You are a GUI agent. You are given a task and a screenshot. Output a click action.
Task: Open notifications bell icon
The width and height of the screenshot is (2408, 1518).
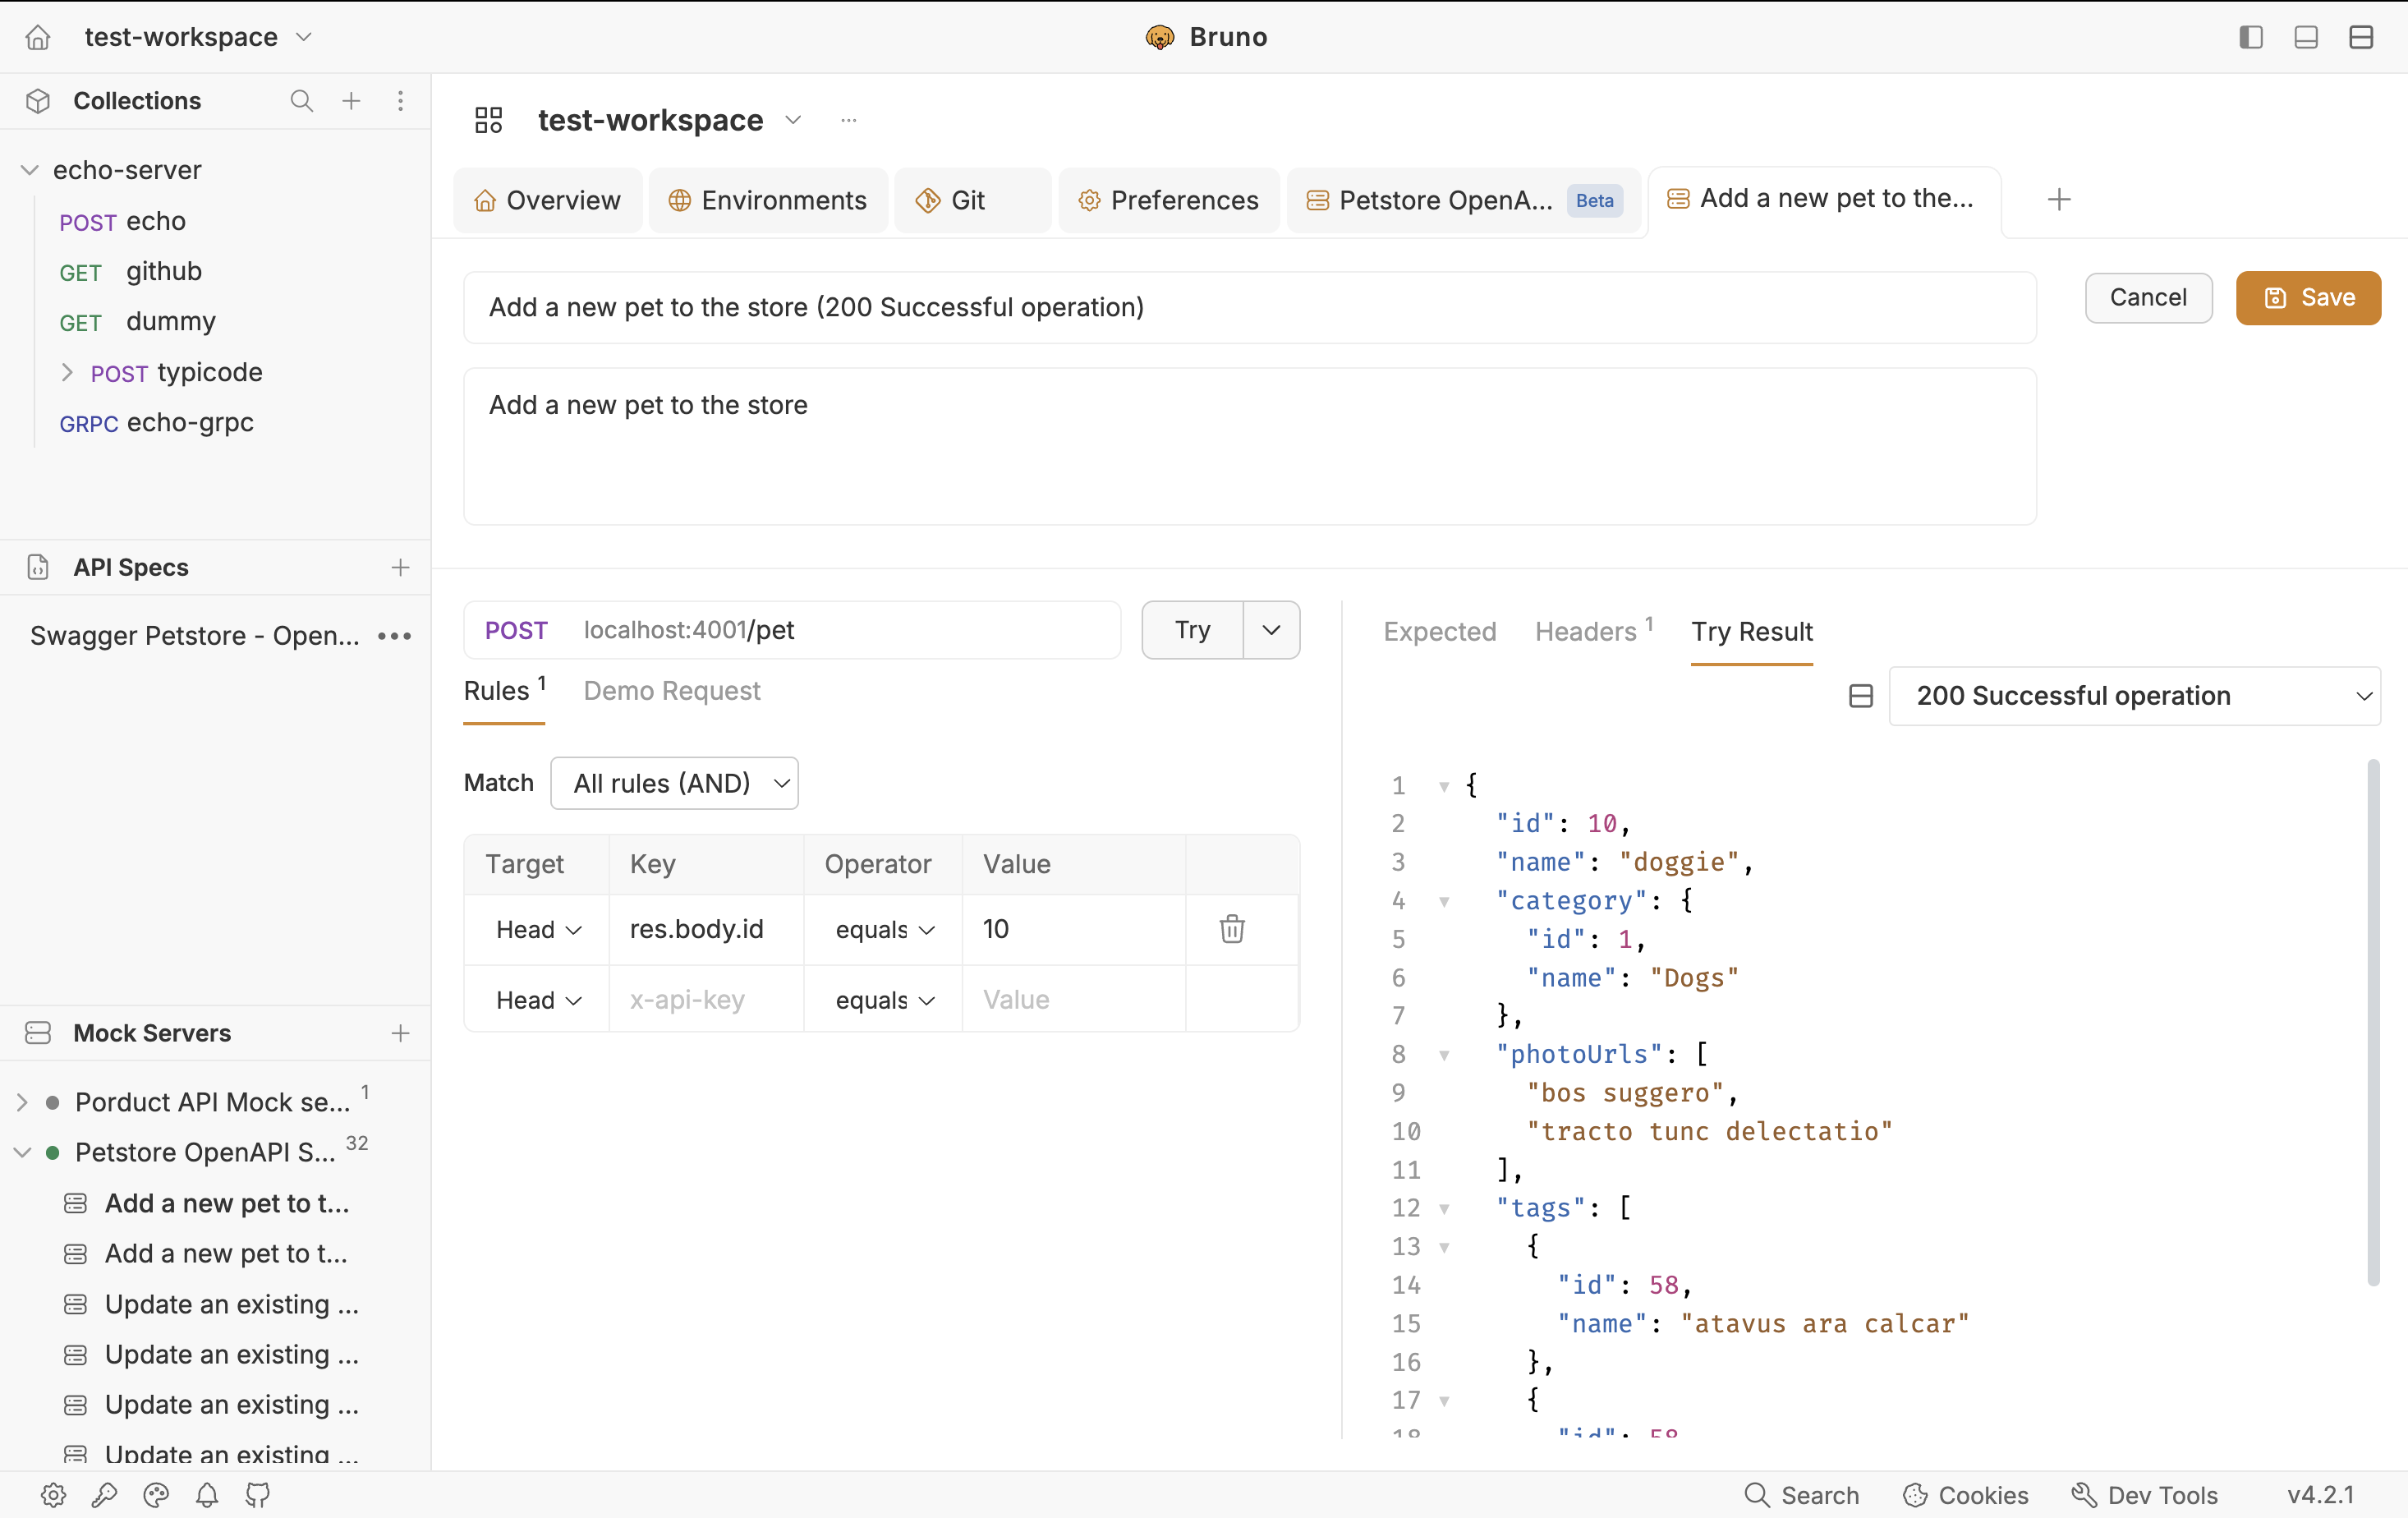[x=207, y=1494]
